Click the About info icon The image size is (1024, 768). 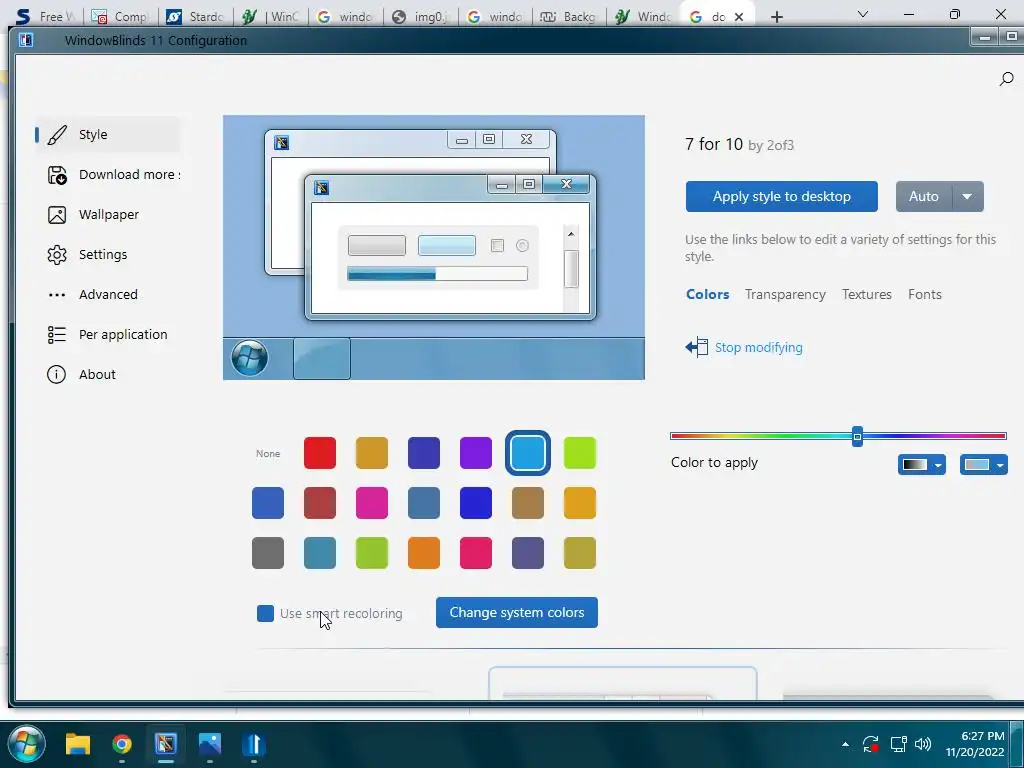tap(57, 374)
